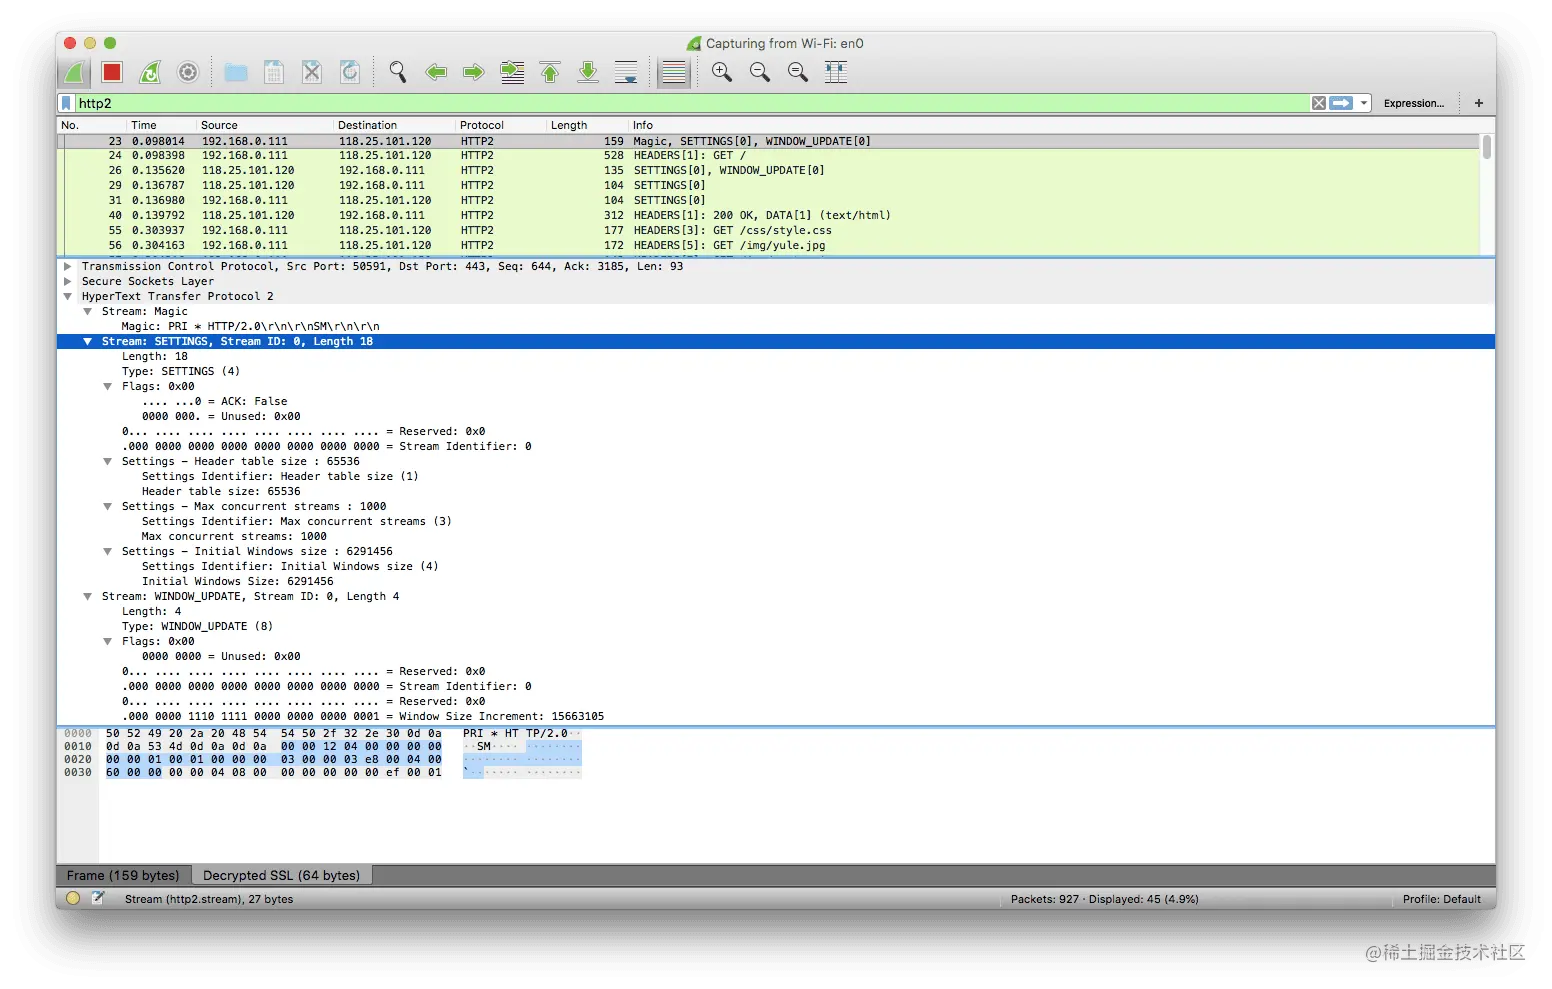
Task: Toggle autoscroll during live capture
Action: click(x=626, y=72)
